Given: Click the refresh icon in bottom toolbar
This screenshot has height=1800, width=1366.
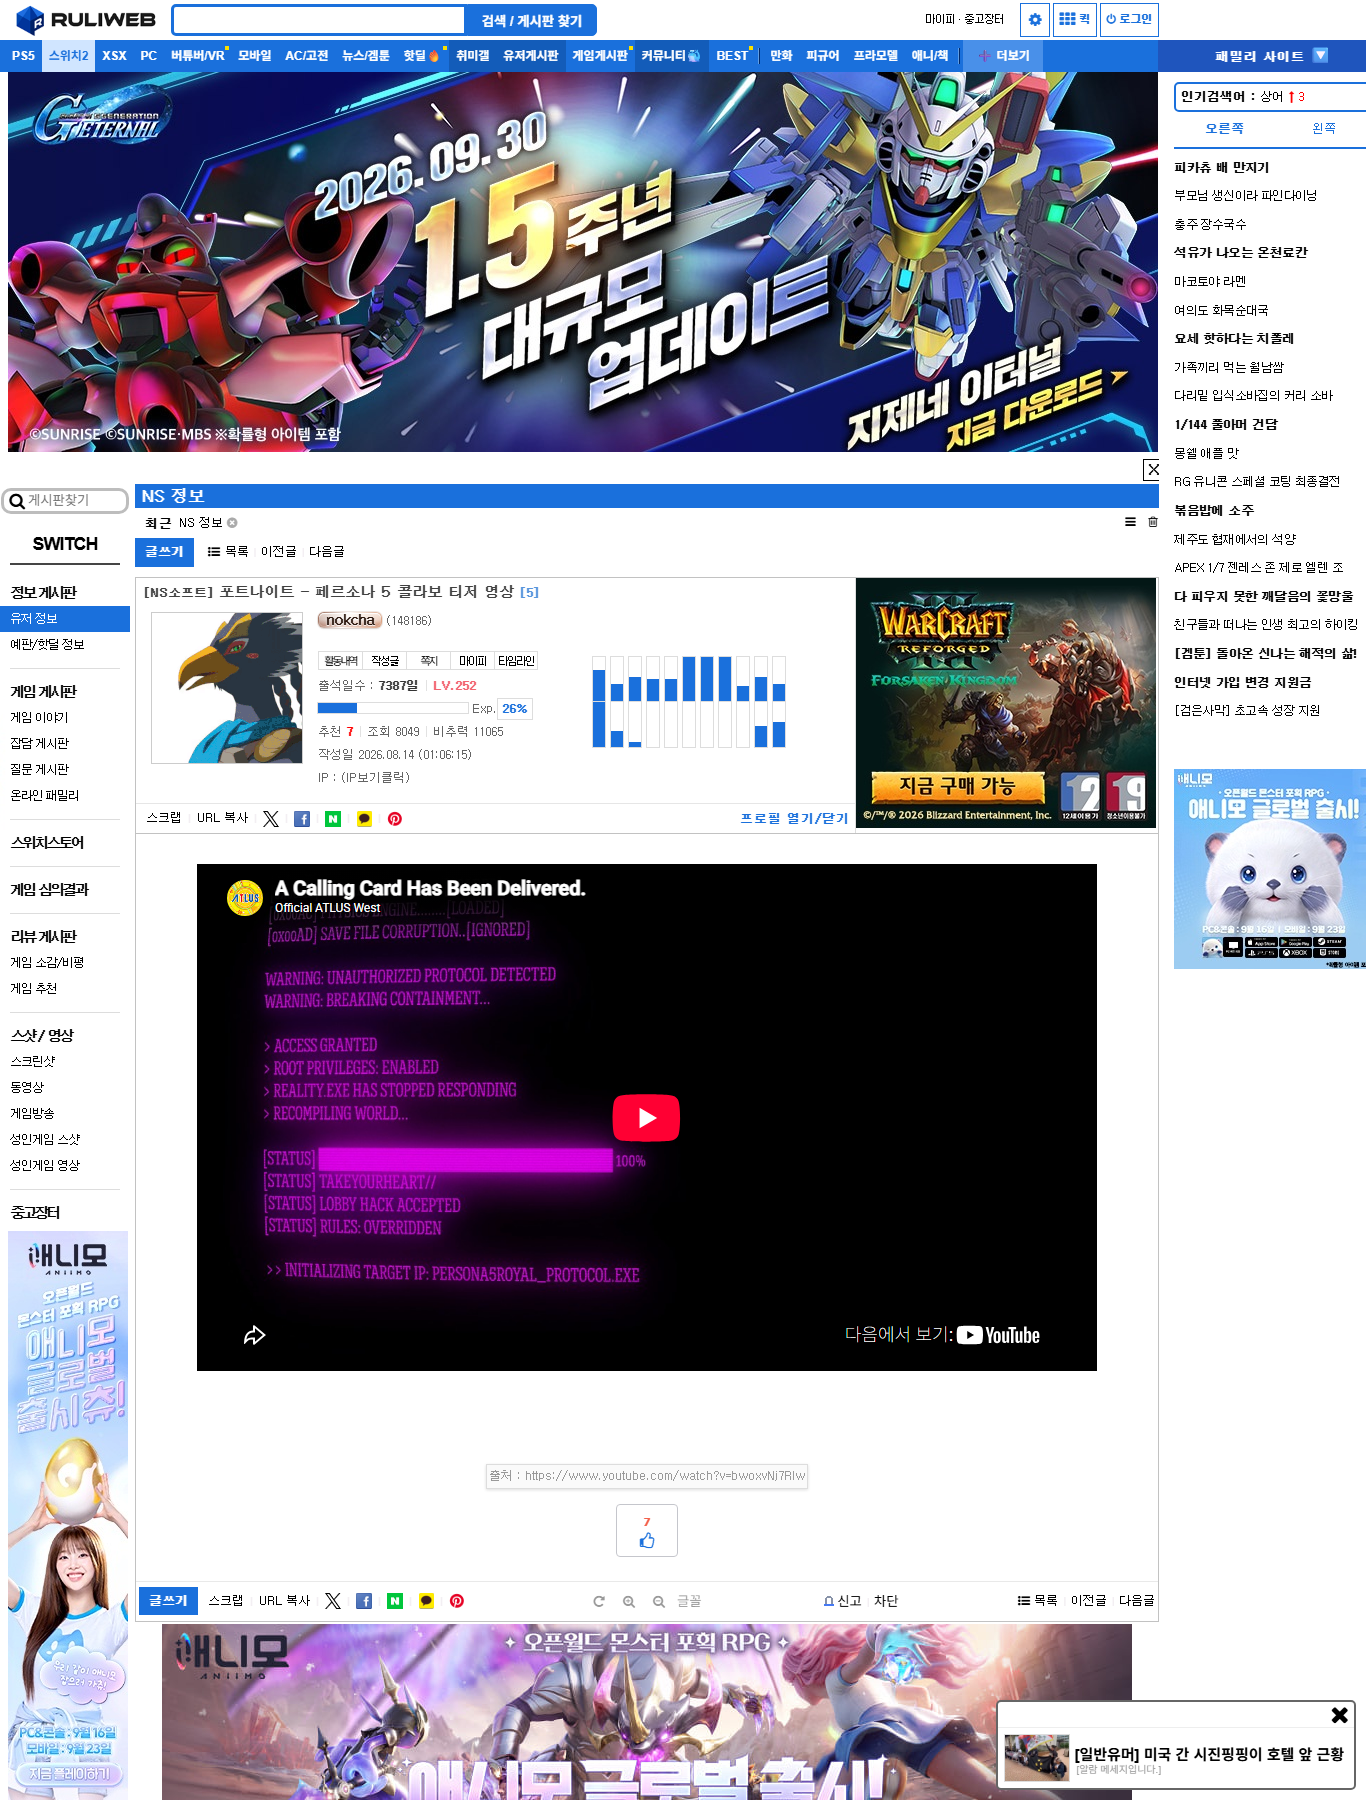Looking at the screenshot, I should pyautogui.click(x=599, y=1601).
